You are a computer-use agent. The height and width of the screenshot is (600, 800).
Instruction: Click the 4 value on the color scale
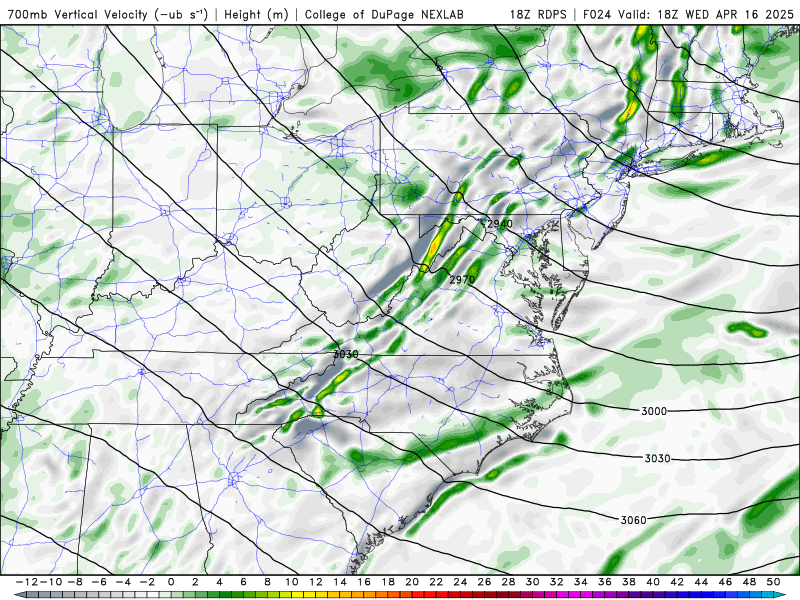(219, 582)
